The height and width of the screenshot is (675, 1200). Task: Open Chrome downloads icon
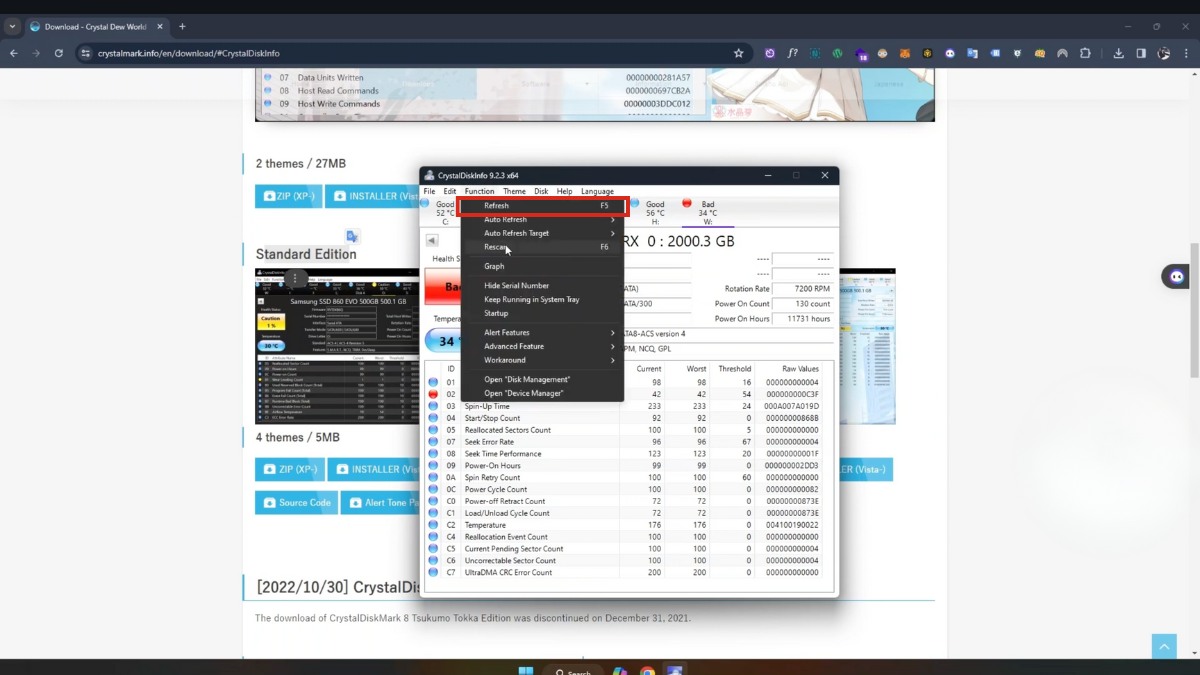[1119, 53]
